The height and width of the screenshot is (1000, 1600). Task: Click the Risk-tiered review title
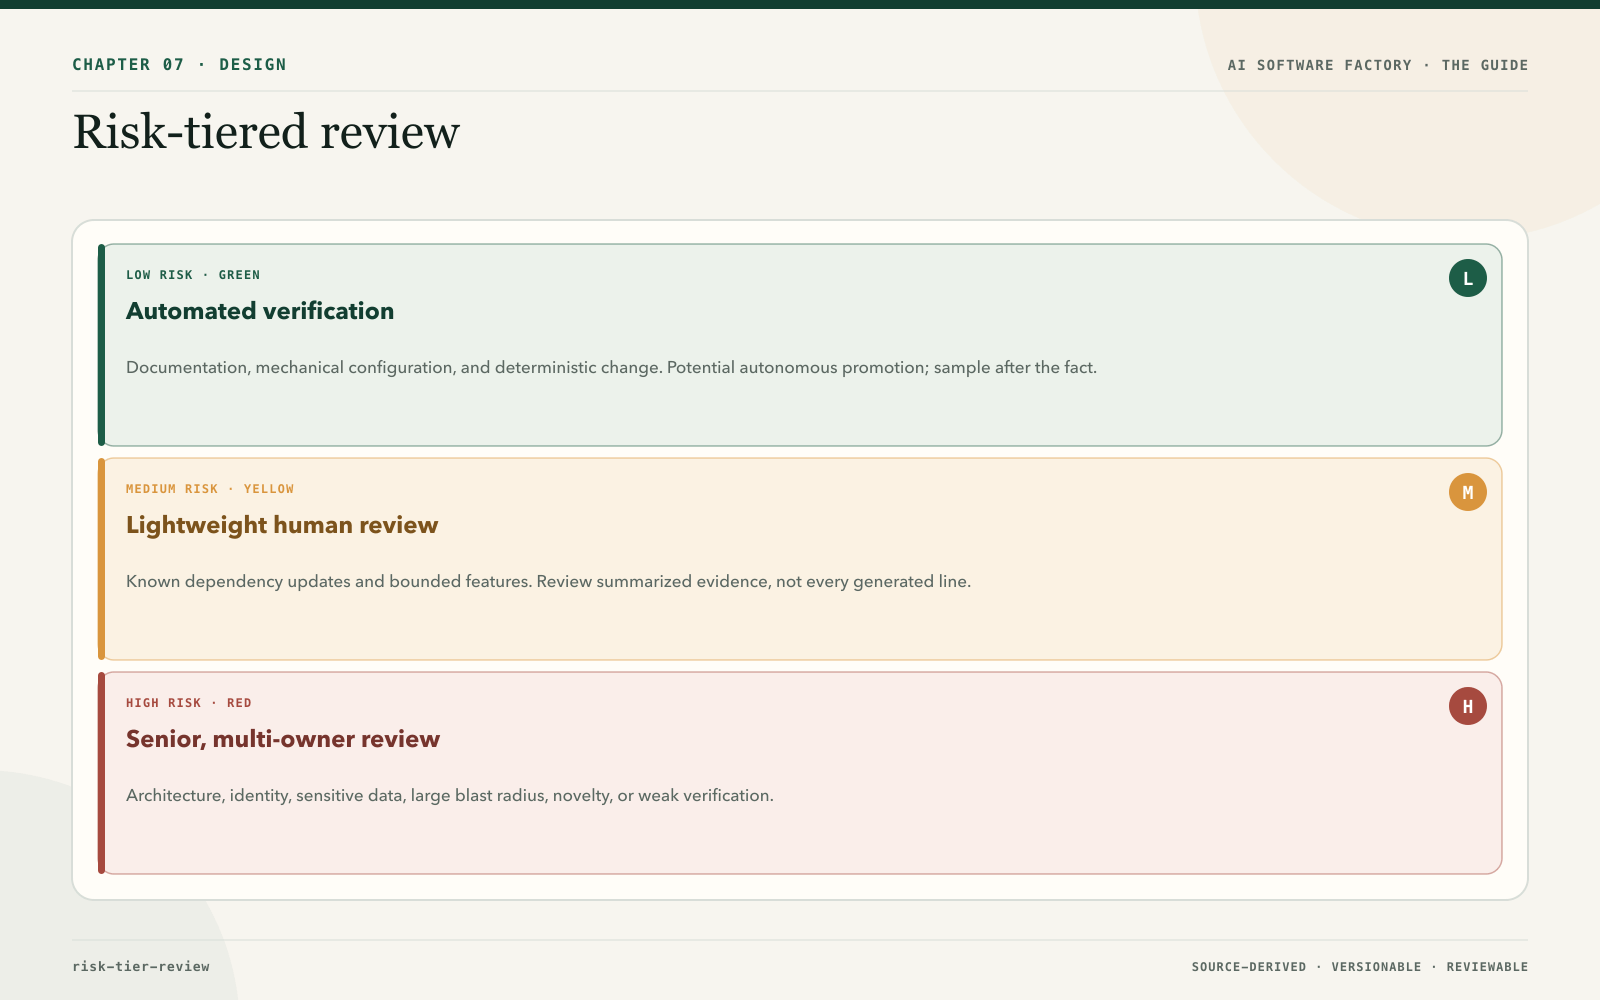pos(266,132)
